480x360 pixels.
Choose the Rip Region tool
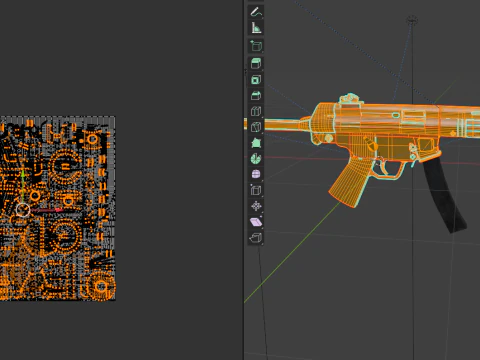click(256, 238)
